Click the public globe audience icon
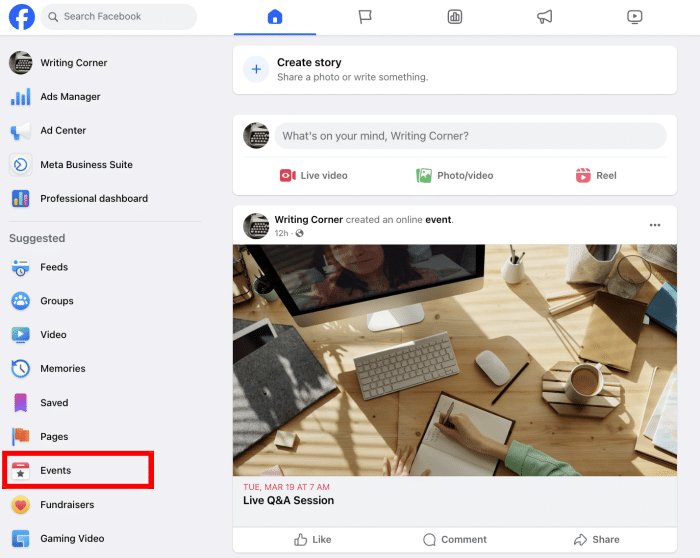This screenshot has width=700, height=558. coord(300,233)
